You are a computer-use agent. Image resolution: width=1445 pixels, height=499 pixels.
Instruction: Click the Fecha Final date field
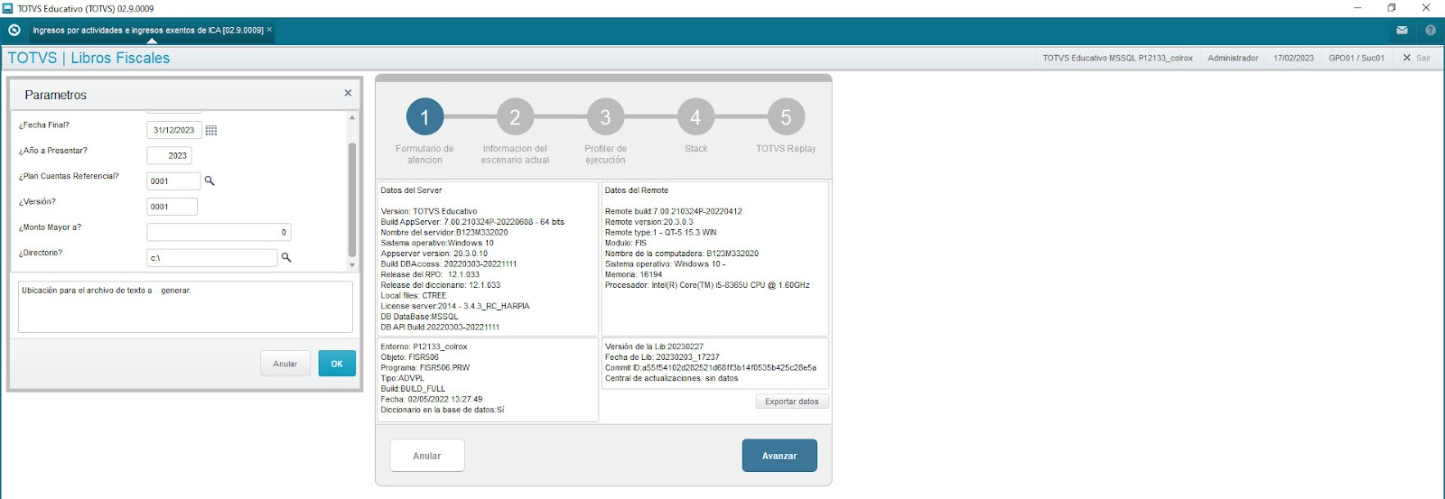[174, 130]
